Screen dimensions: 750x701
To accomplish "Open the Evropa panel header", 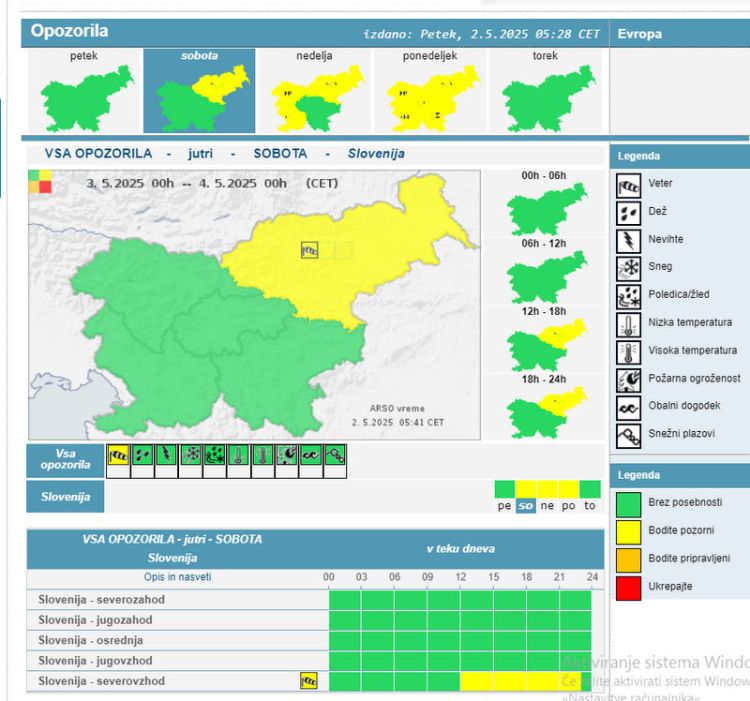I will click(x=640, y=33).
